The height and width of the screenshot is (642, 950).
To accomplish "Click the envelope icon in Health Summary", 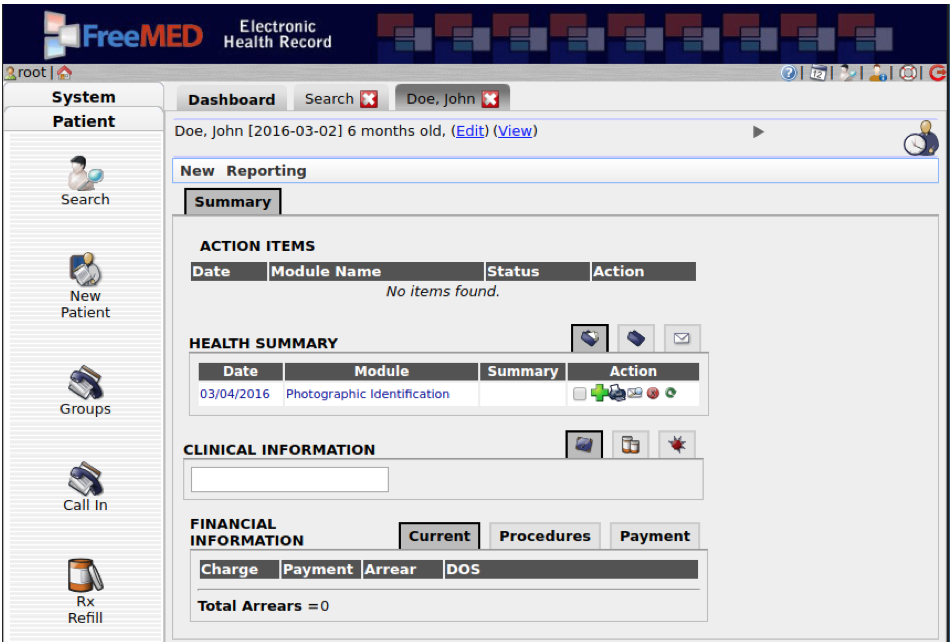I will [682, 339].
